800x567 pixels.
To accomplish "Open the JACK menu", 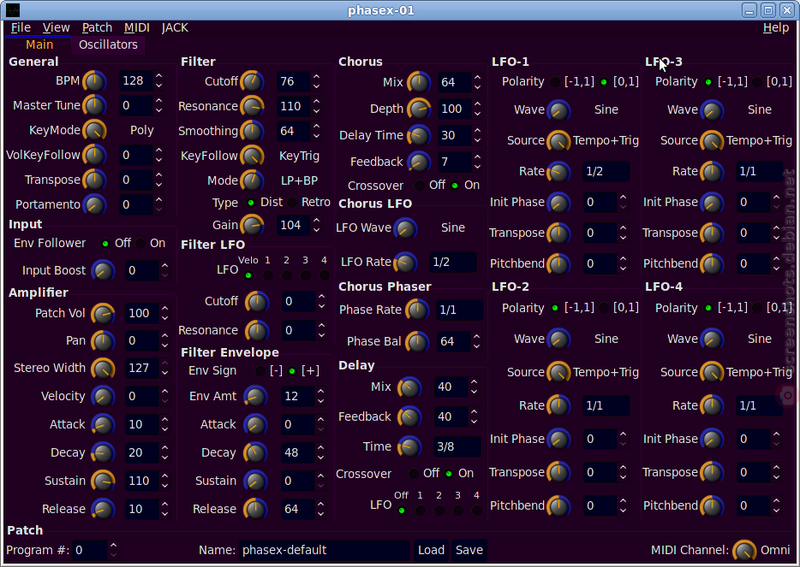I will coord(175,28).
